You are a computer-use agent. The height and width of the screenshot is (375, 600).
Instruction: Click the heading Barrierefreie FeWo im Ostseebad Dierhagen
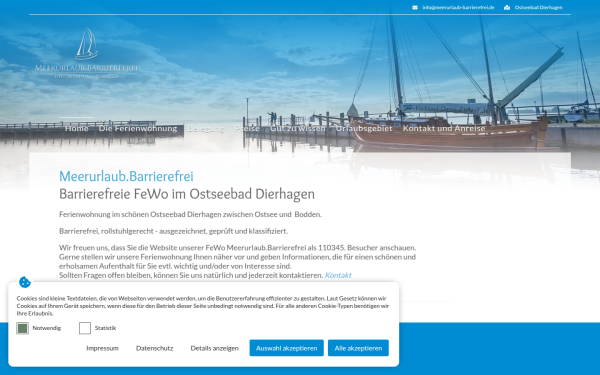point(187,194)
